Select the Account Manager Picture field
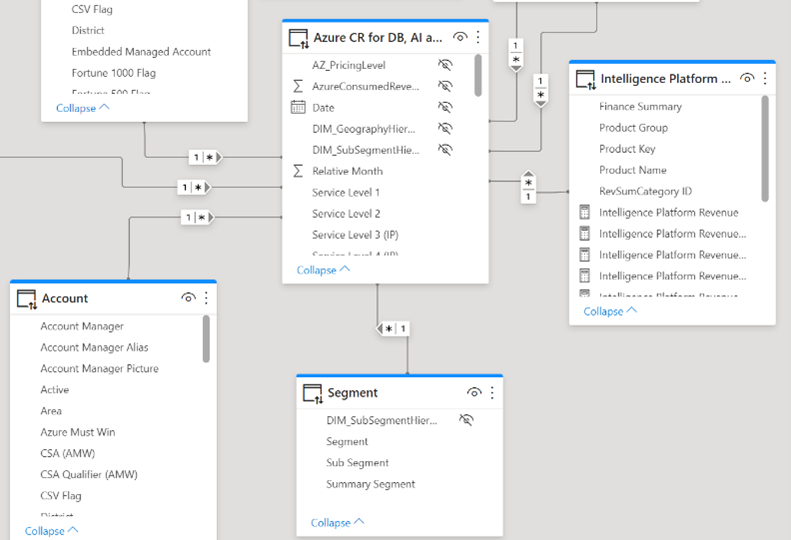This screenshot has width=791, height=540. pyautogui.click(x=99, y=368)
